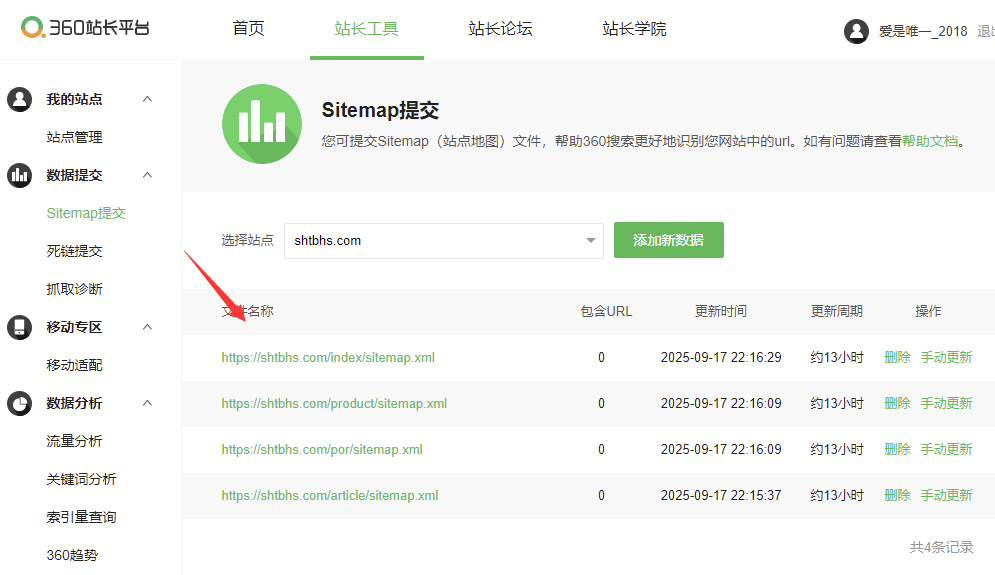Click the 更新周期 column header

[837, 311]
